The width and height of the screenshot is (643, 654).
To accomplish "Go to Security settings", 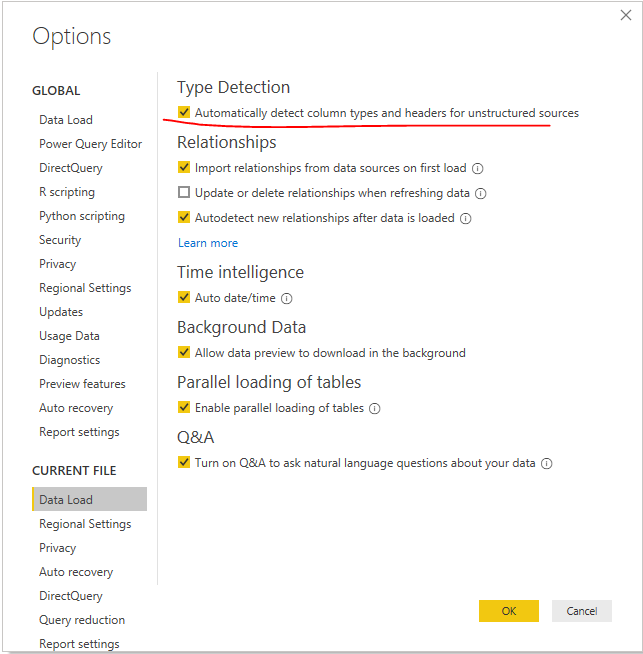I will (60, 240).
